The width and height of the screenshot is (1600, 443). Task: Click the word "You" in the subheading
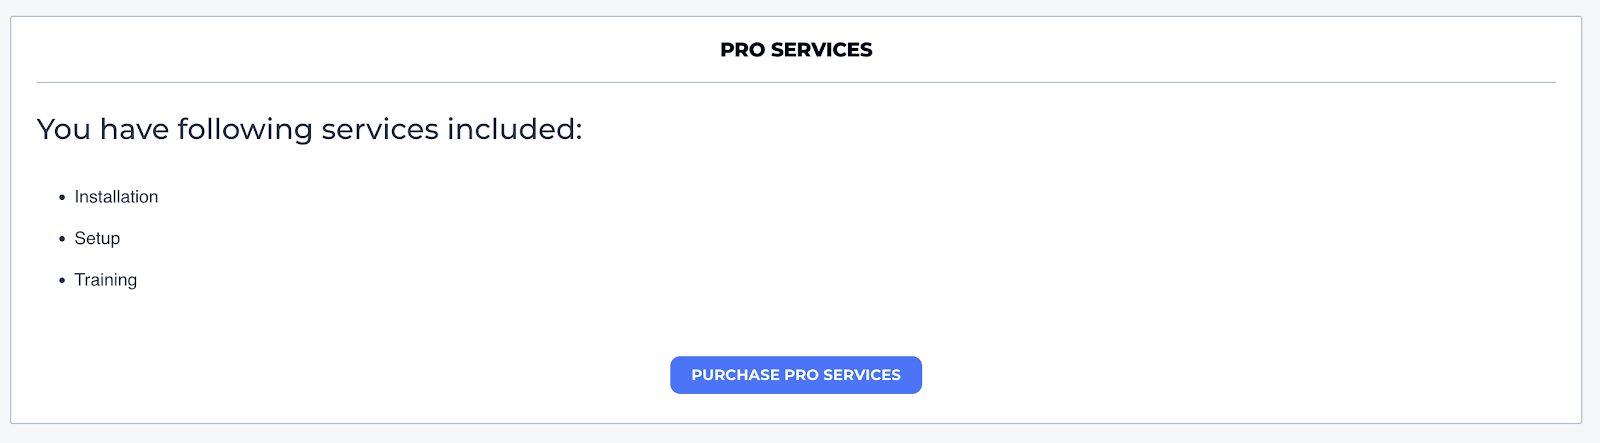pos(64,129)
